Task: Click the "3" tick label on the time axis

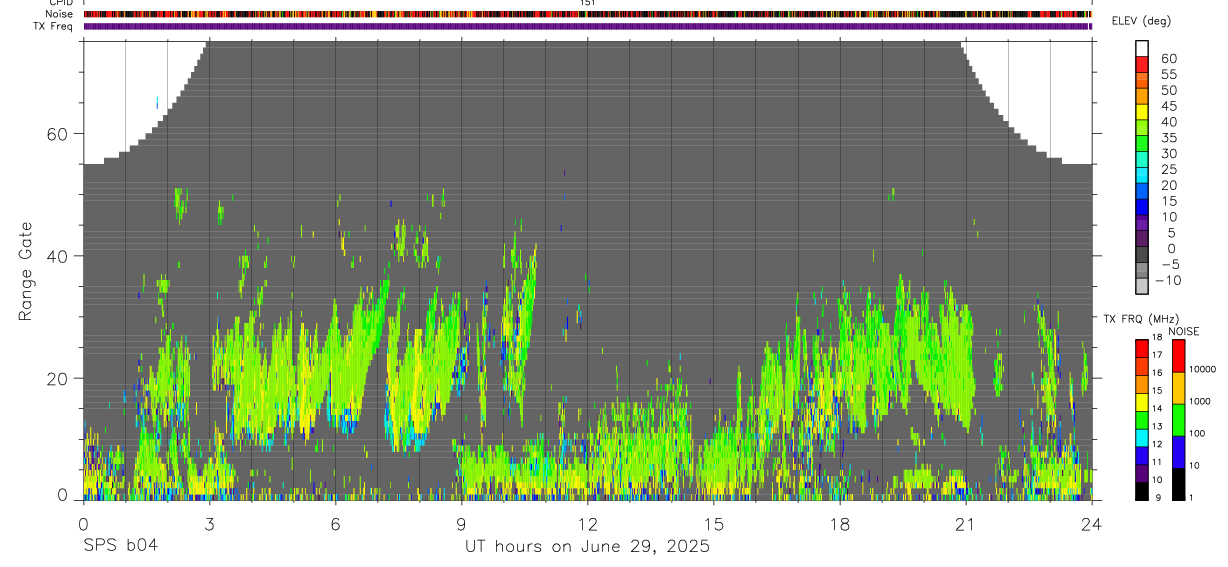Action: point(209,523)
